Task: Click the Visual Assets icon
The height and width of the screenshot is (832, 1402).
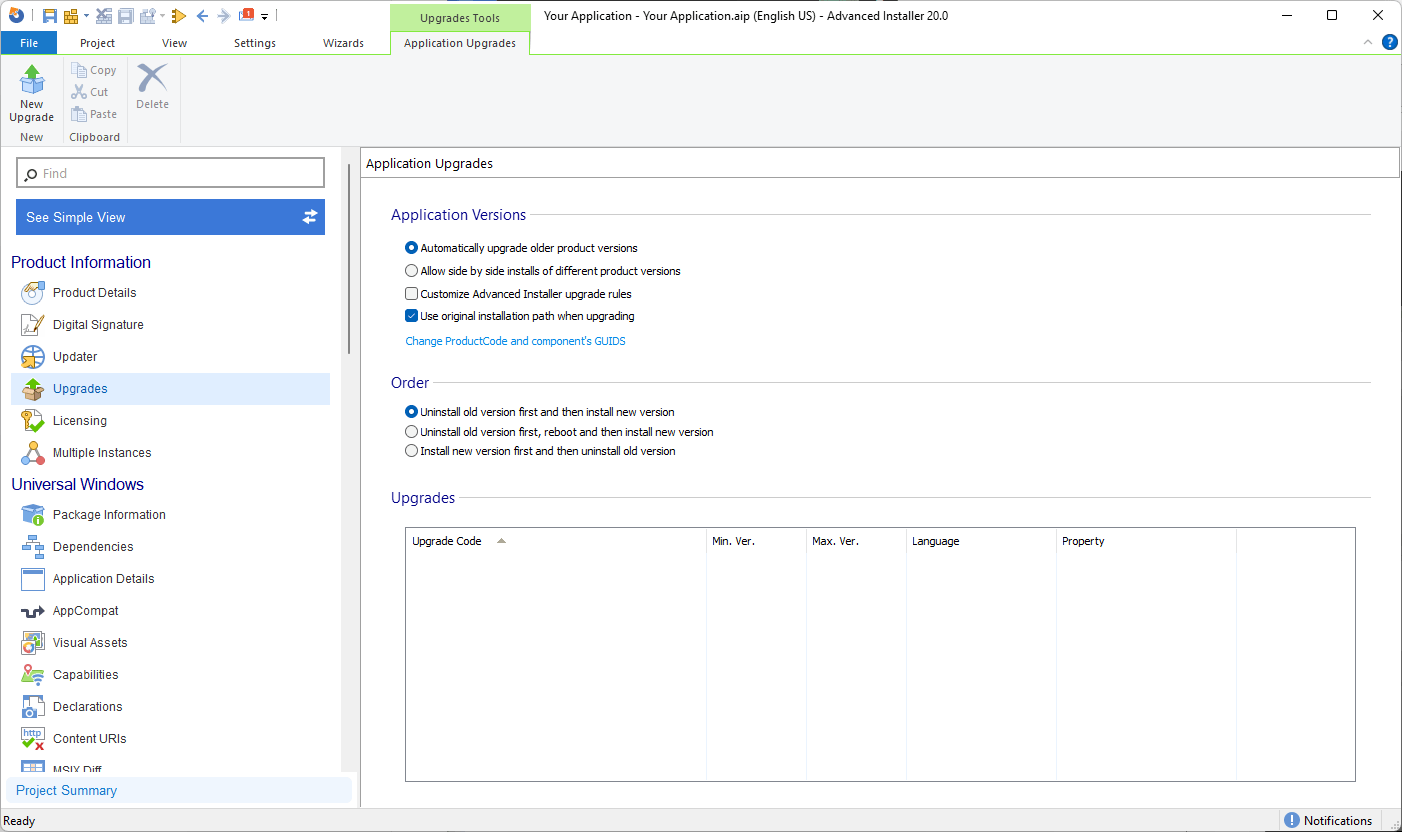Action: point(33,643)
